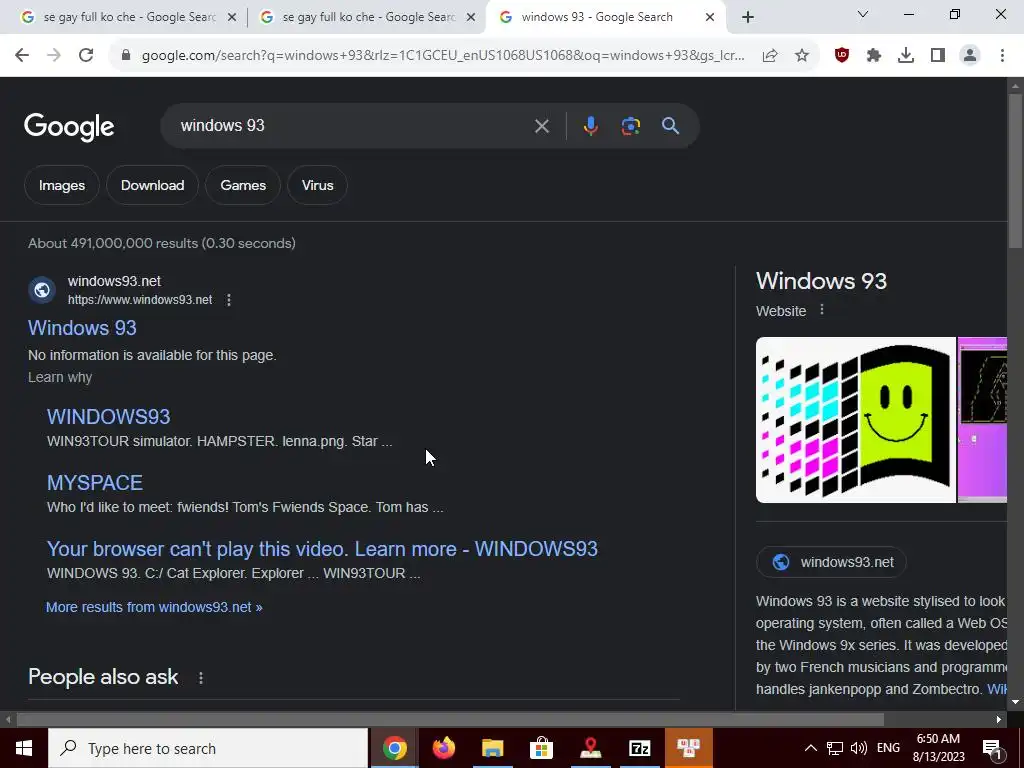Click the Google logo

tap(69, 127)
